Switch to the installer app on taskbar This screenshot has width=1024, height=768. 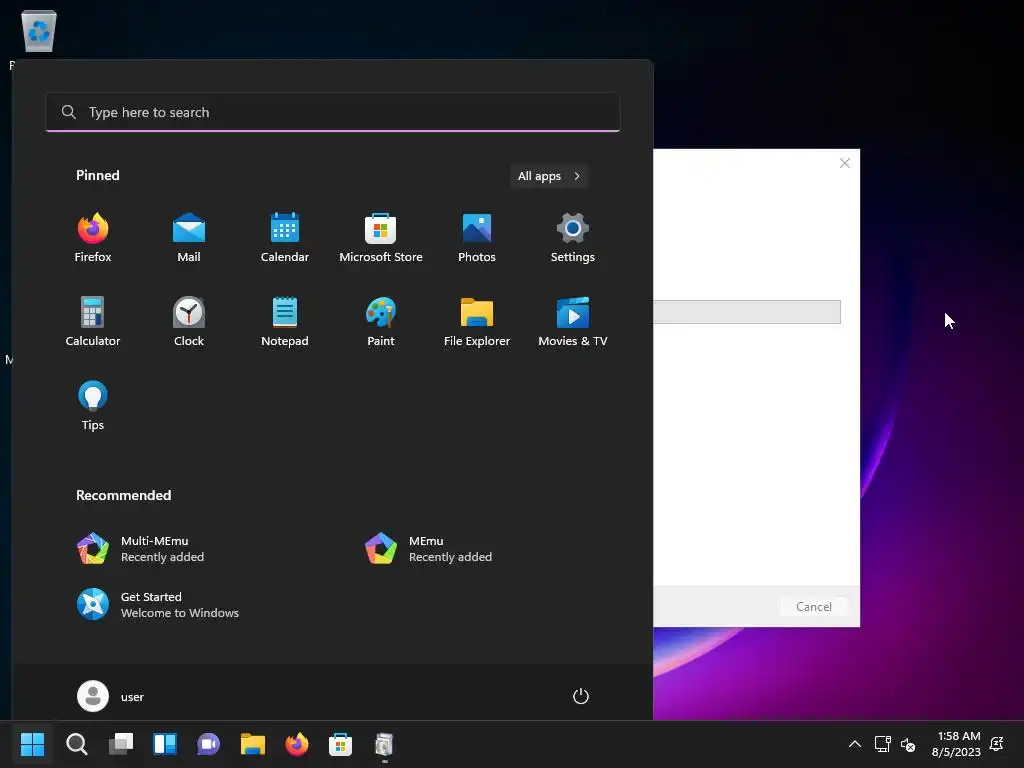[x=384, y=744]
